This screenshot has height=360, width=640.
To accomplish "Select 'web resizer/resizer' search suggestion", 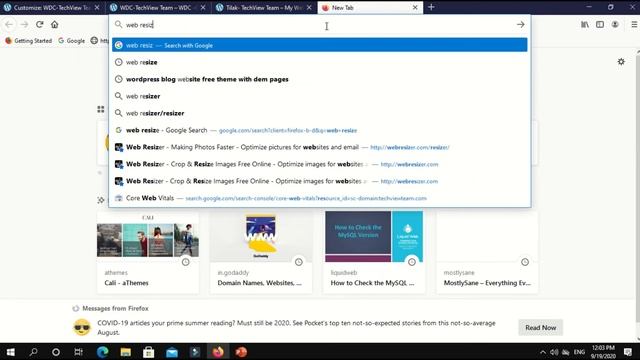I will pos(320,113).
